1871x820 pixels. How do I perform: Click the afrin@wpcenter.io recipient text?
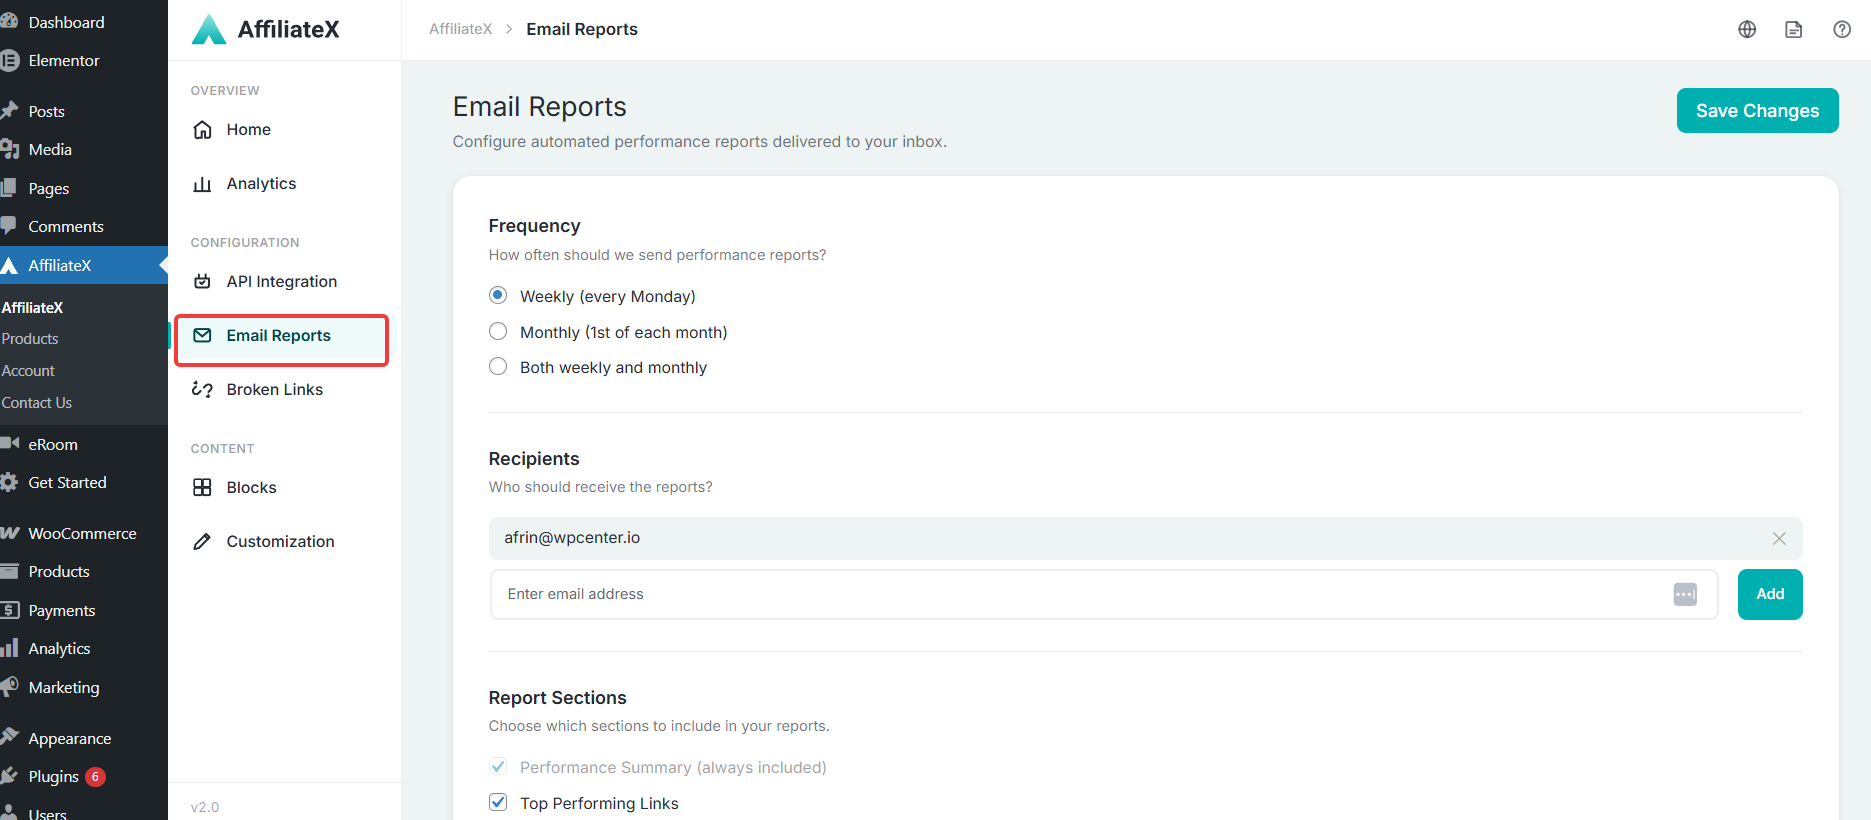[x=572, y=538]
